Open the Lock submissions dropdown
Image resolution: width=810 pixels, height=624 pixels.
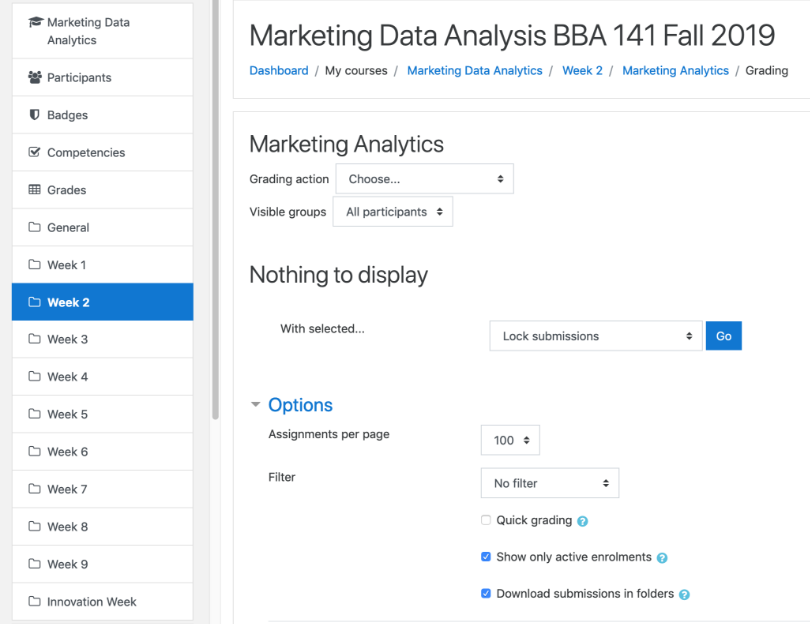(596, 336)
